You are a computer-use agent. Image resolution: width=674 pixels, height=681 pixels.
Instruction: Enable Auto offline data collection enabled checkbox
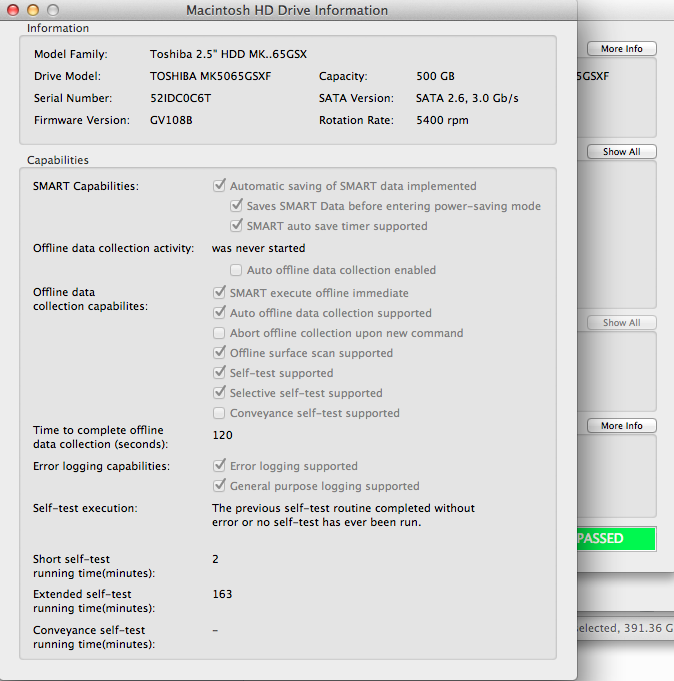pyautogui.click(x=236, y=270)
